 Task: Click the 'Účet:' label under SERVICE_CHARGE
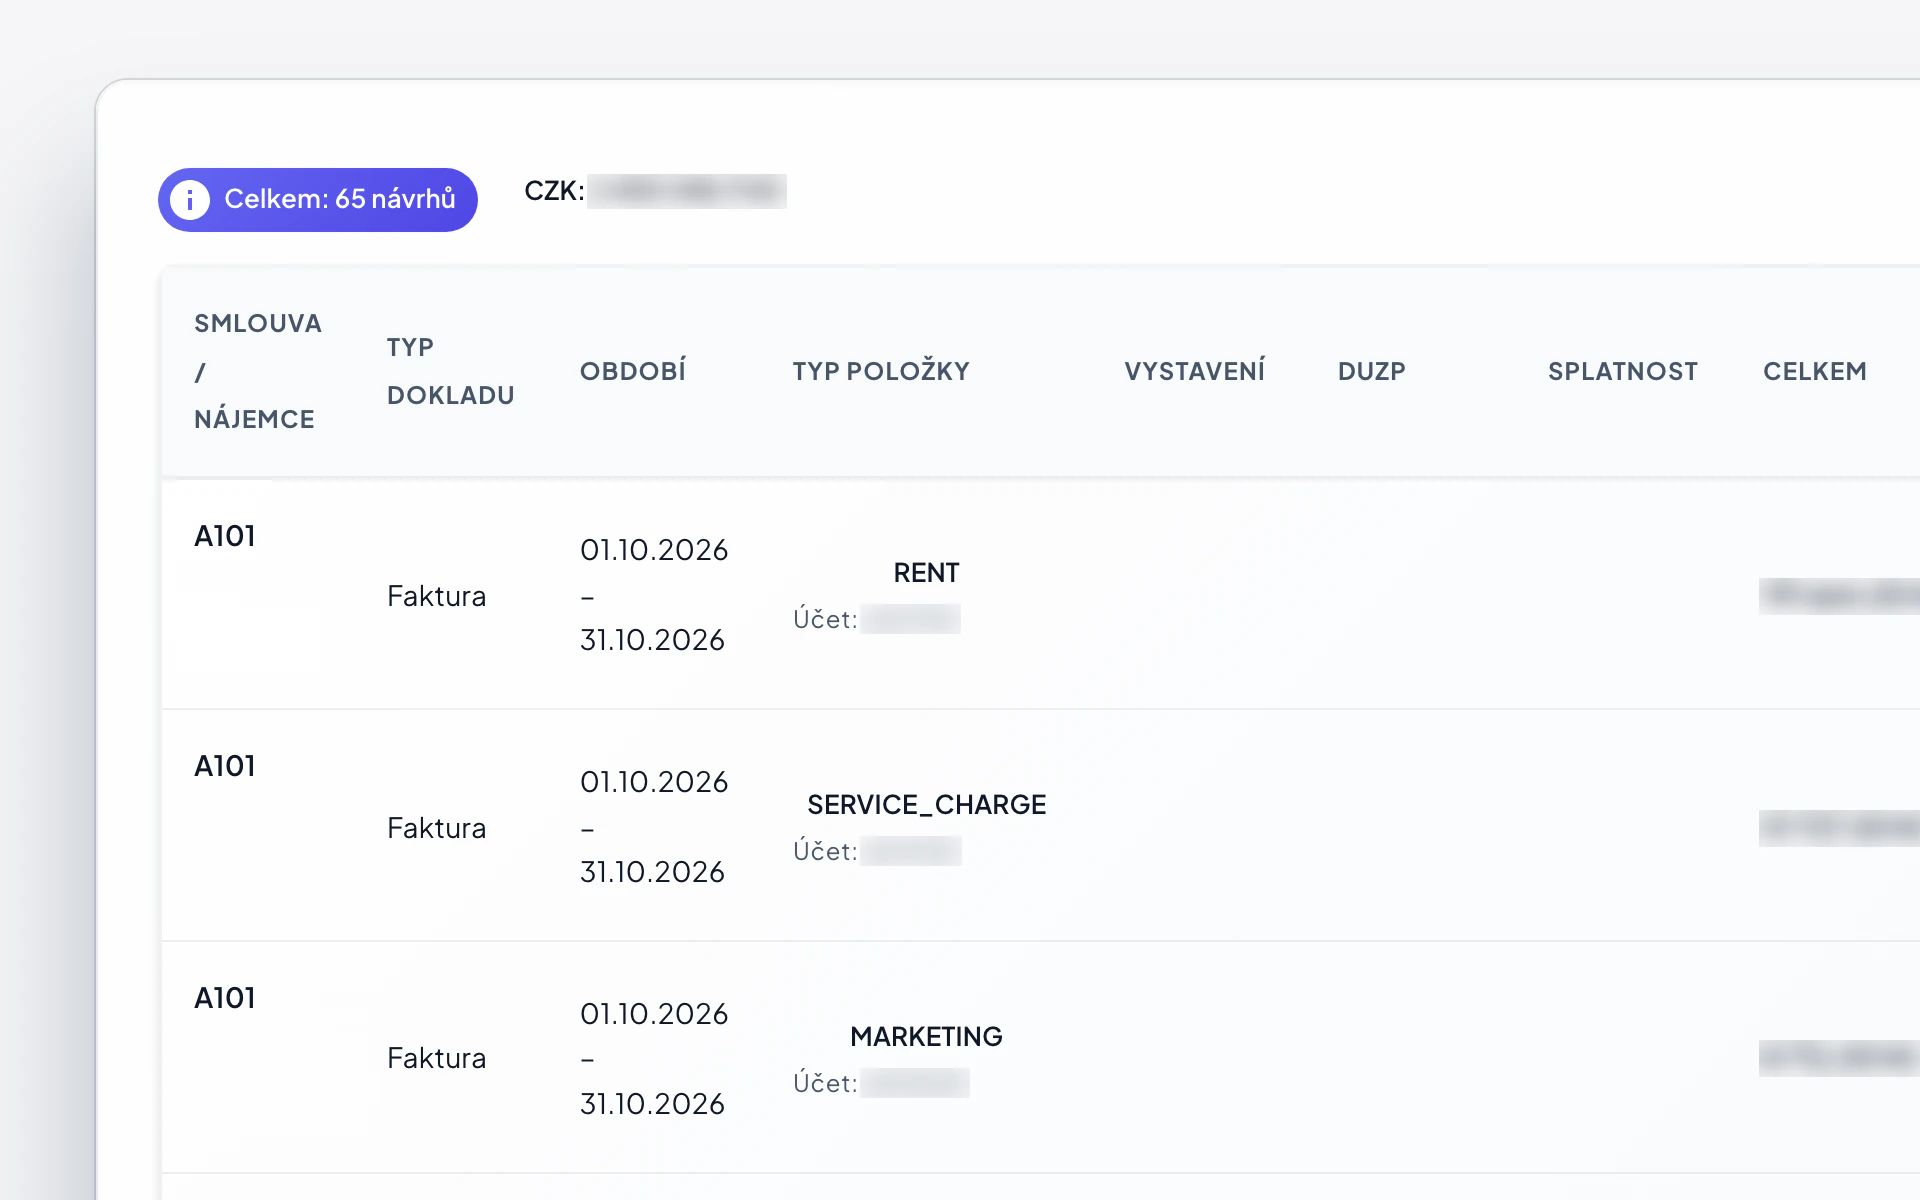pyautogui.click(x=825, y=851)
